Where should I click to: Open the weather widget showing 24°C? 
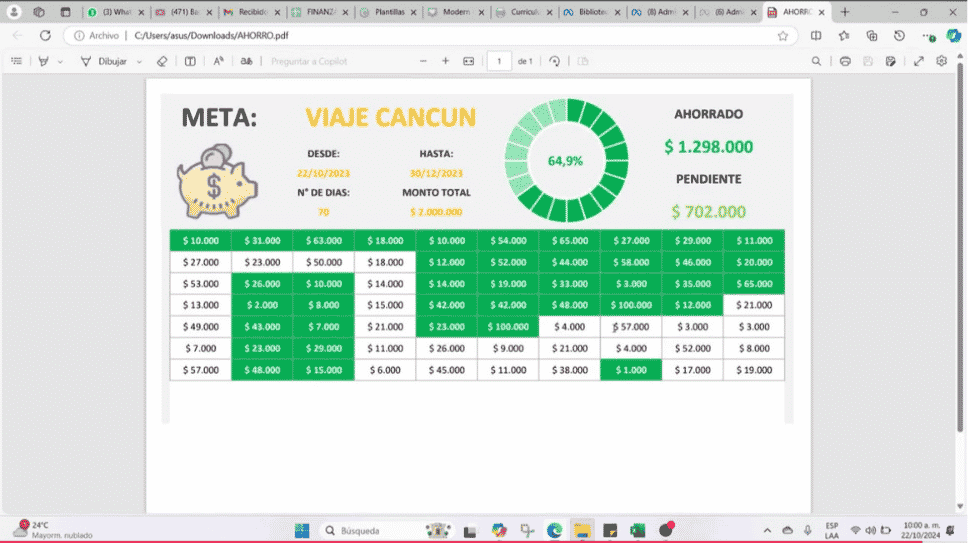[x=52, y=530]
